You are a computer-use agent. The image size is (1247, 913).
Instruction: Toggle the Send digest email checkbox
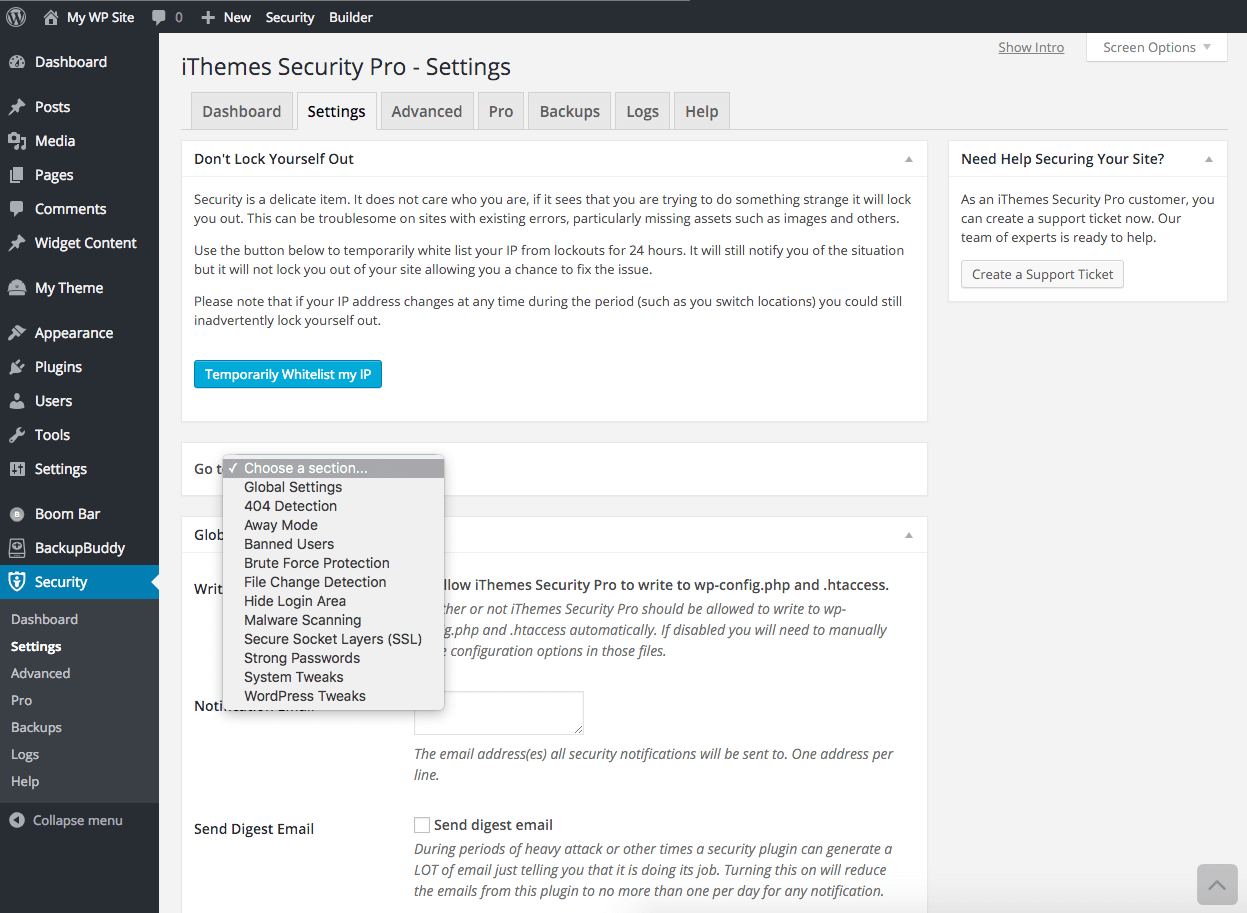point(422,825)
